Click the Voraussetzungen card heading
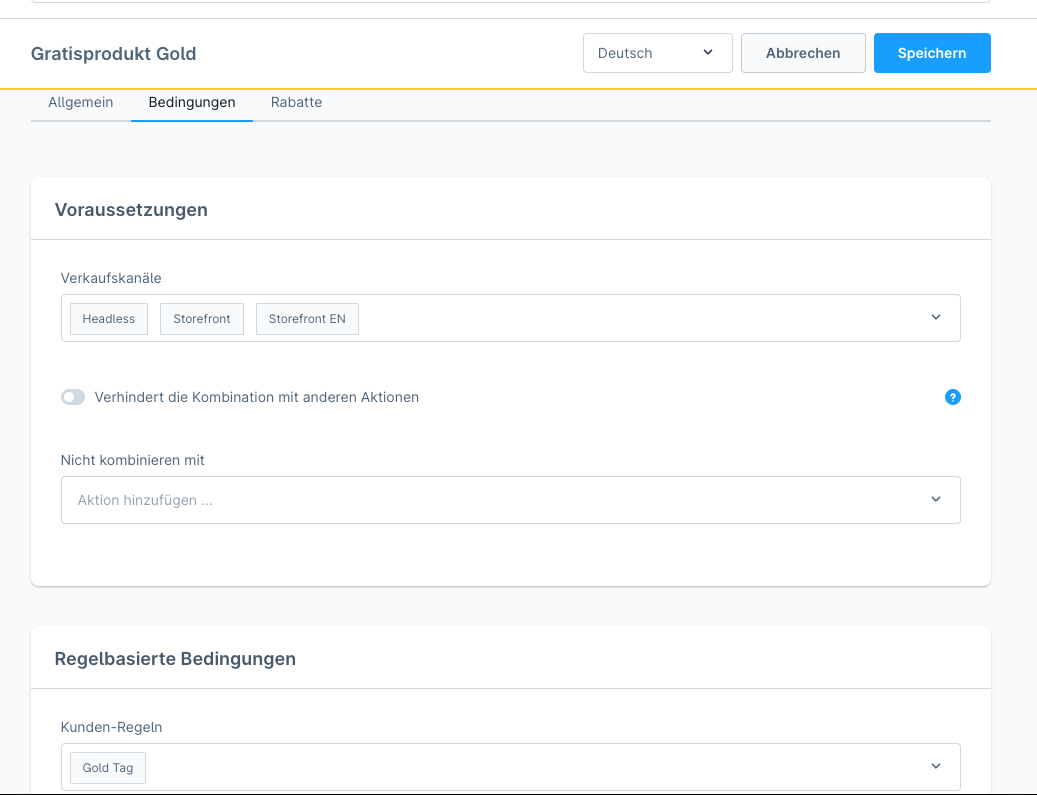The width and height of the screenshot is (1037, 795). (131, 209)
